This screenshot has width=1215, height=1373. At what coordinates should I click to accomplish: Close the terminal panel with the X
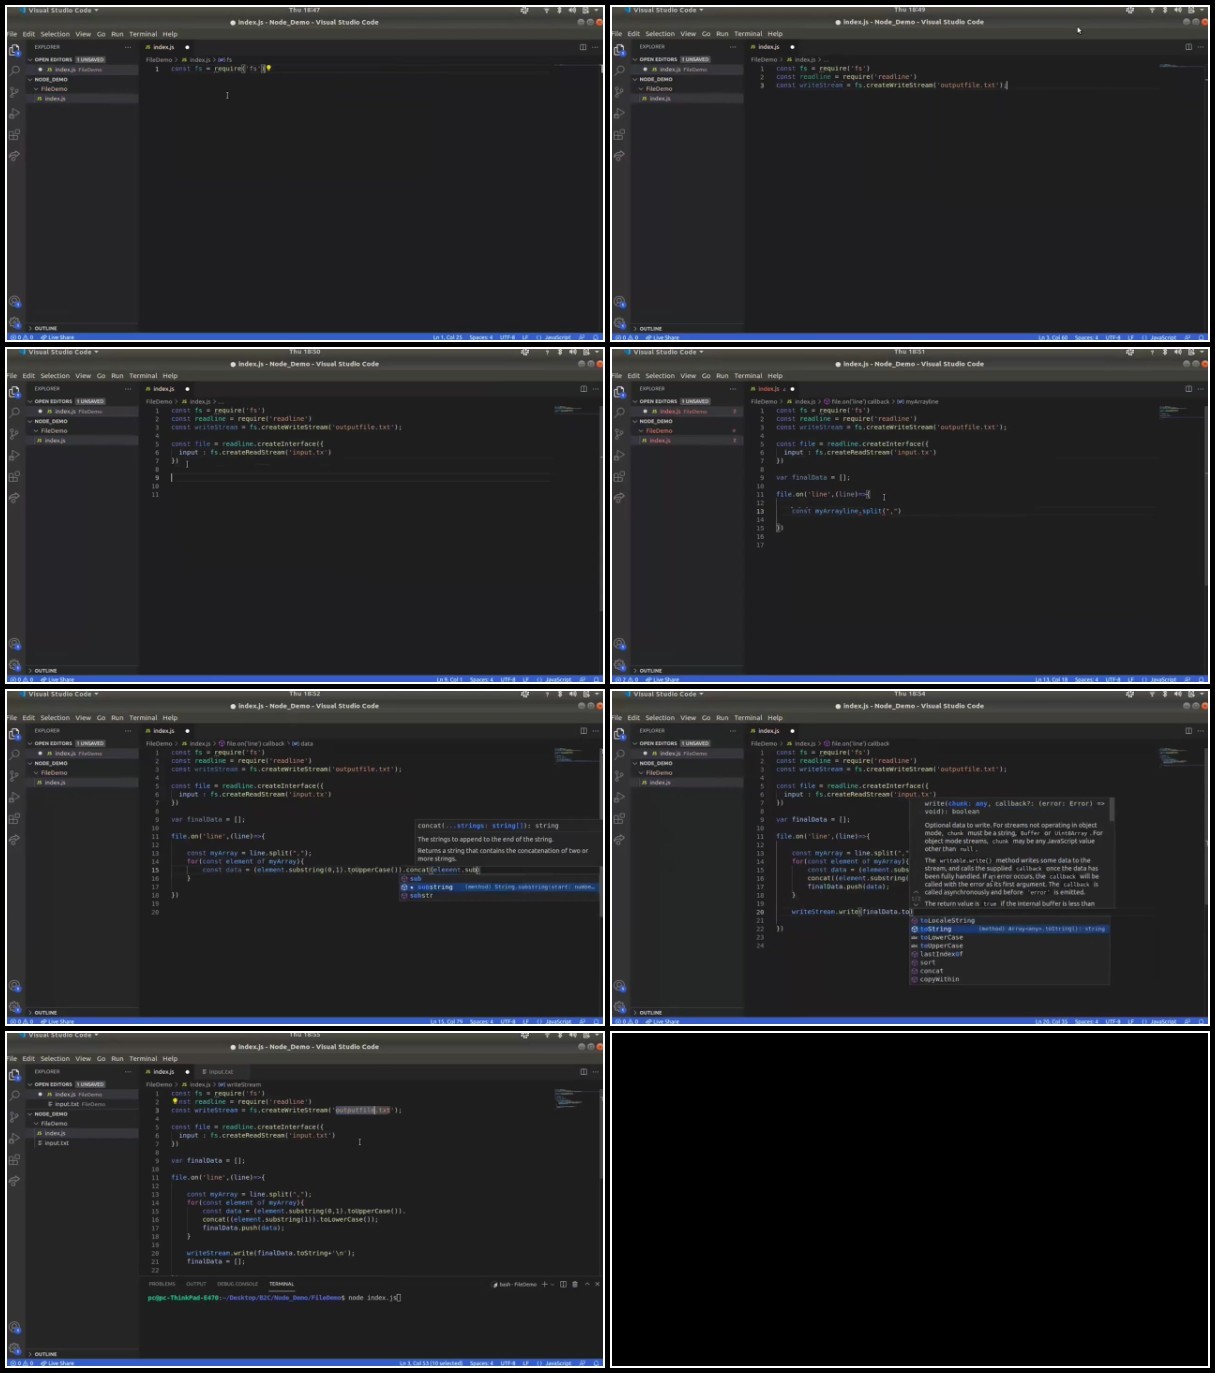click(x=597, y=1284)
